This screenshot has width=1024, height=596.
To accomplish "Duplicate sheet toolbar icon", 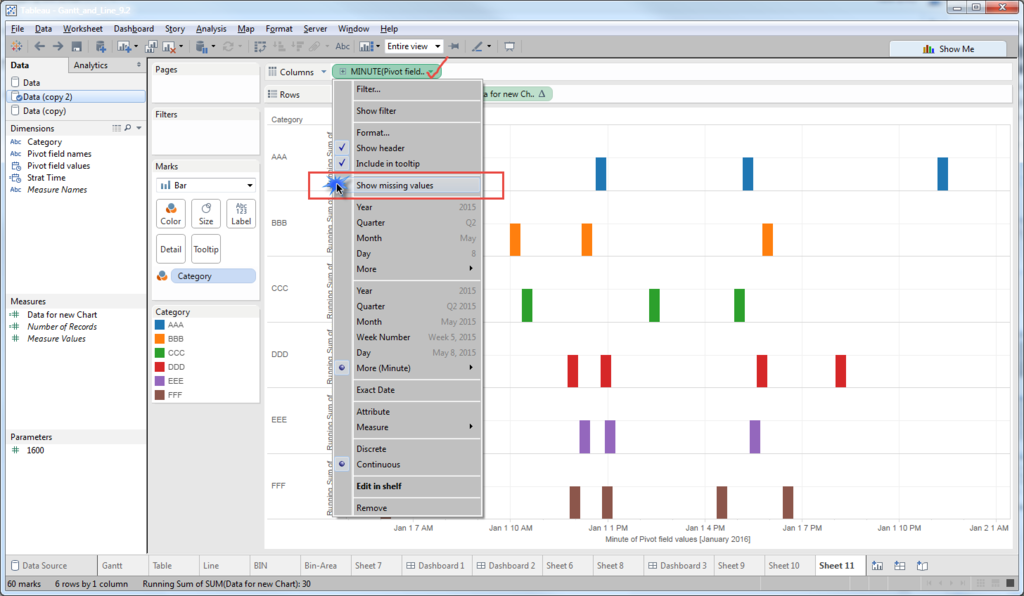I will [151, 46].
